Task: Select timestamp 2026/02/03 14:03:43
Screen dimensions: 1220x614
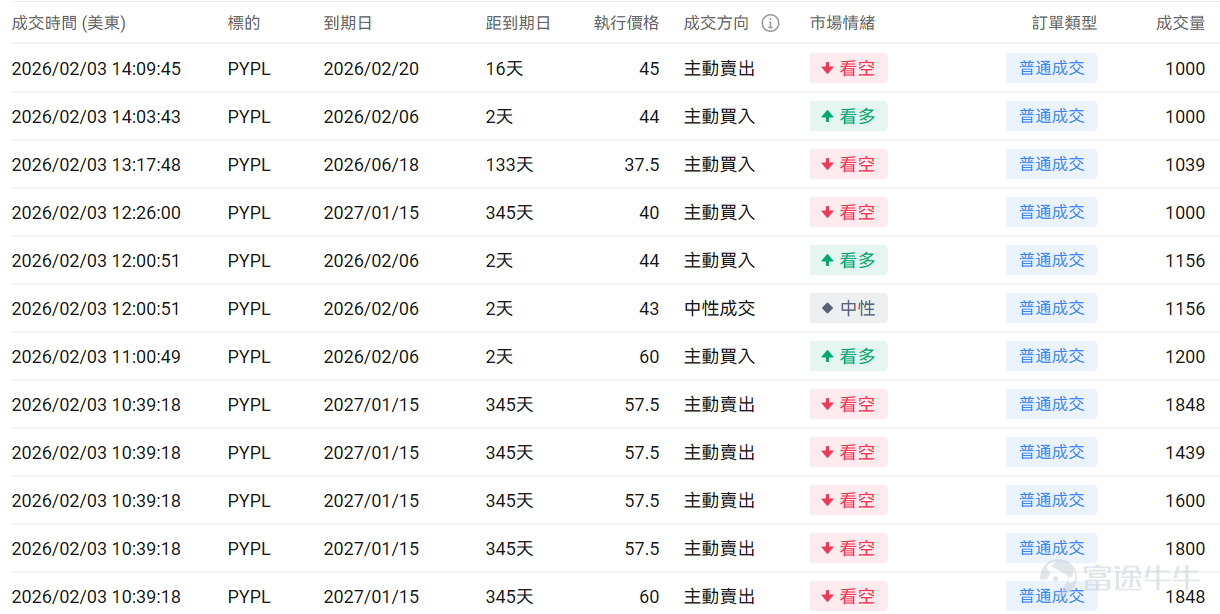Action: point(96,117)
